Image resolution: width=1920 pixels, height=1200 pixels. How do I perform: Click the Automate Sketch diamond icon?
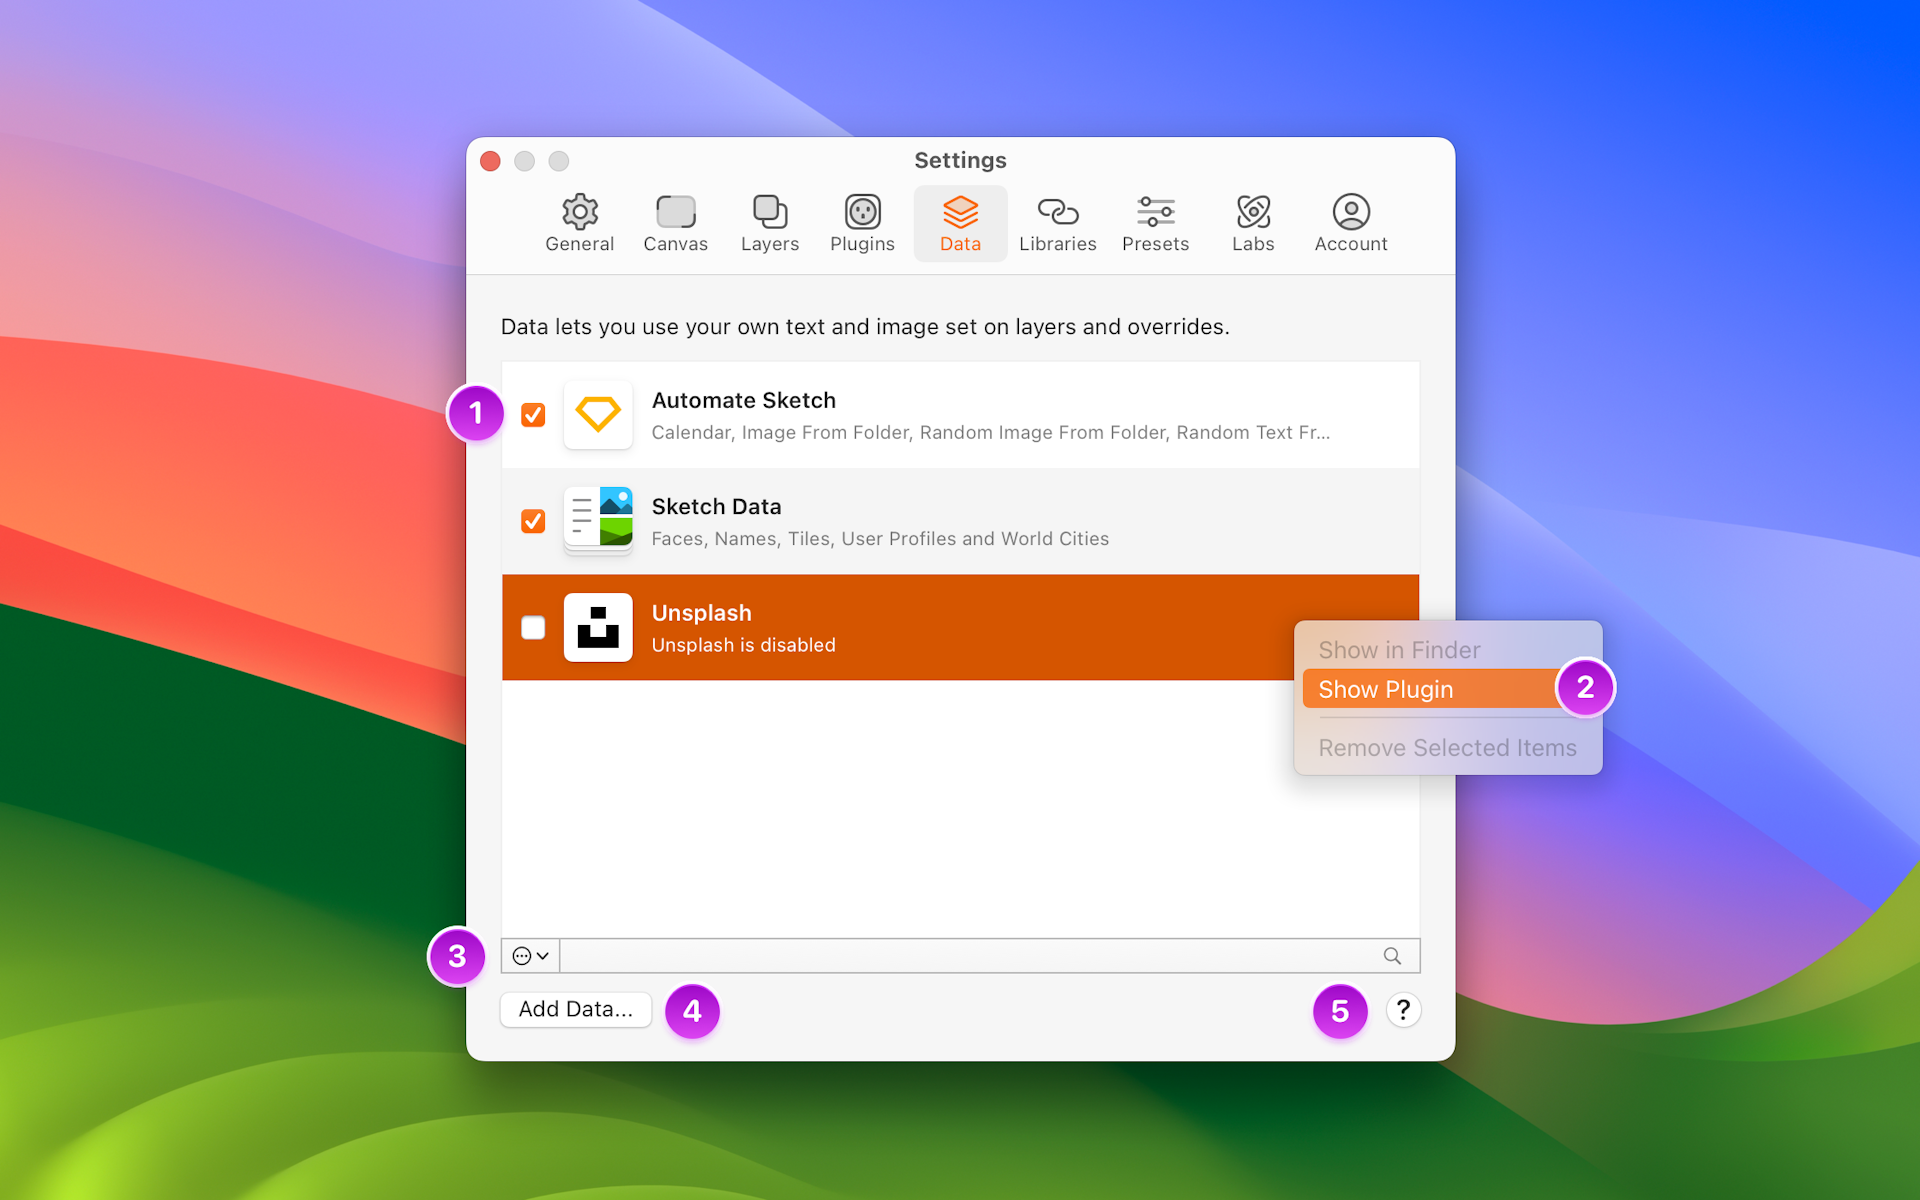[x=598, y=414]
